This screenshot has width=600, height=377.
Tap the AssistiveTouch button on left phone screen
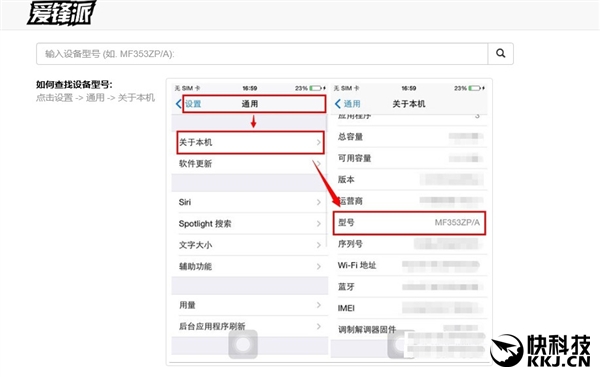pyautogui.click(x=243, y=344)
